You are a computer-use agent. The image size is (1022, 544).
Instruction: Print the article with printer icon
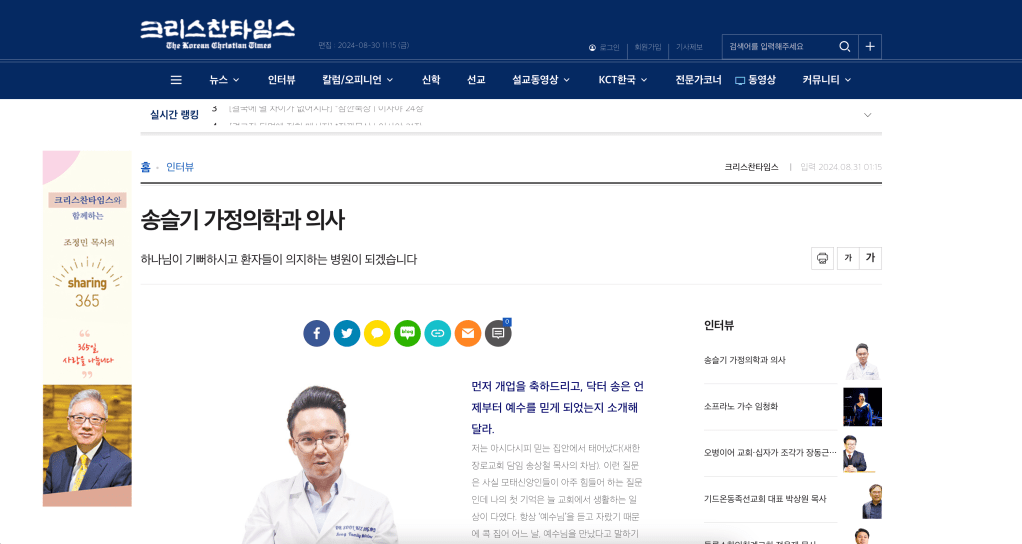coord(823,259)
